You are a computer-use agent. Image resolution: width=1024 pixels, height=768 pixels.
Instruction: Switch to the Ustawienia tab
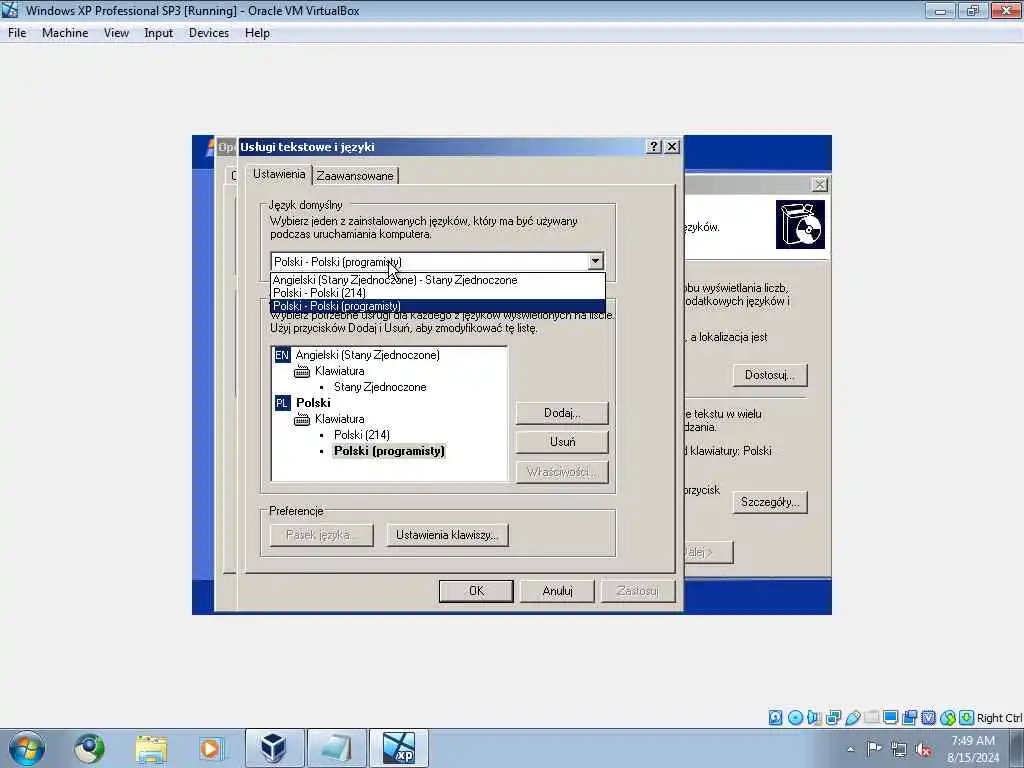(279, 174)
